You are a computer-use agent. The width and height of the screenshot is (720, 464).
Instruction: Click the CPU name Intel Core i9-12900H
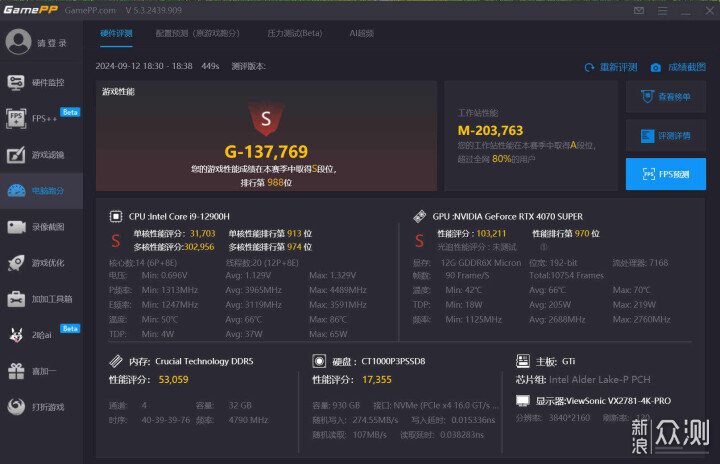point(188,216)
